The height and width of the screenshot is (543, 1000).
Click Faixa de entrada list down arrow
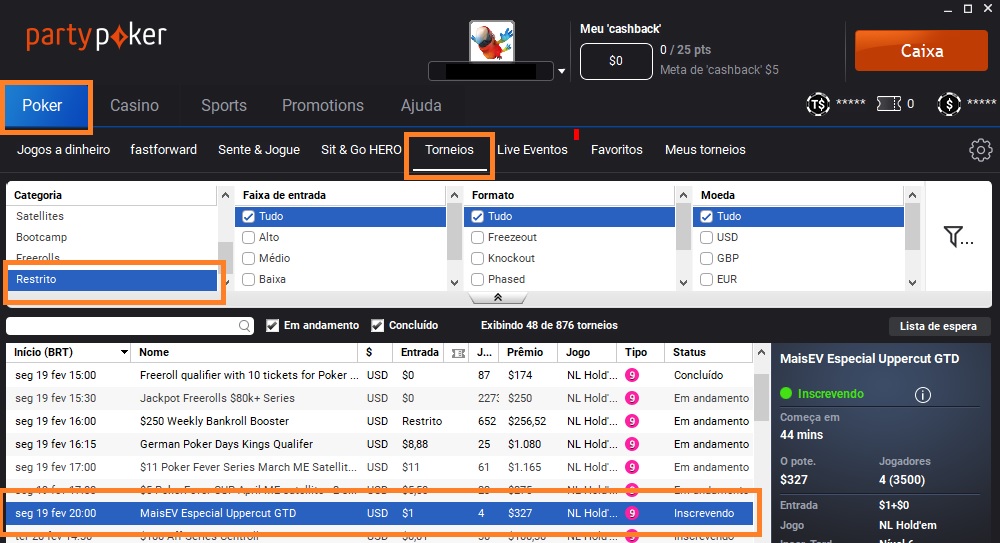click(x=454, y=283)
